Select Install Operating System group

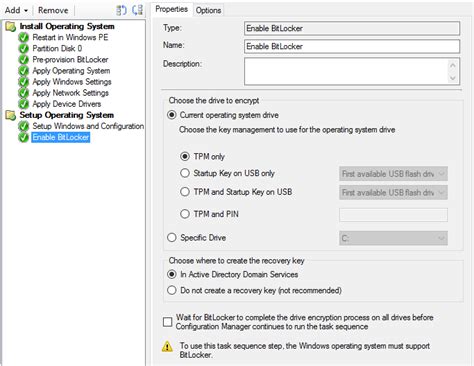point(67,26)
